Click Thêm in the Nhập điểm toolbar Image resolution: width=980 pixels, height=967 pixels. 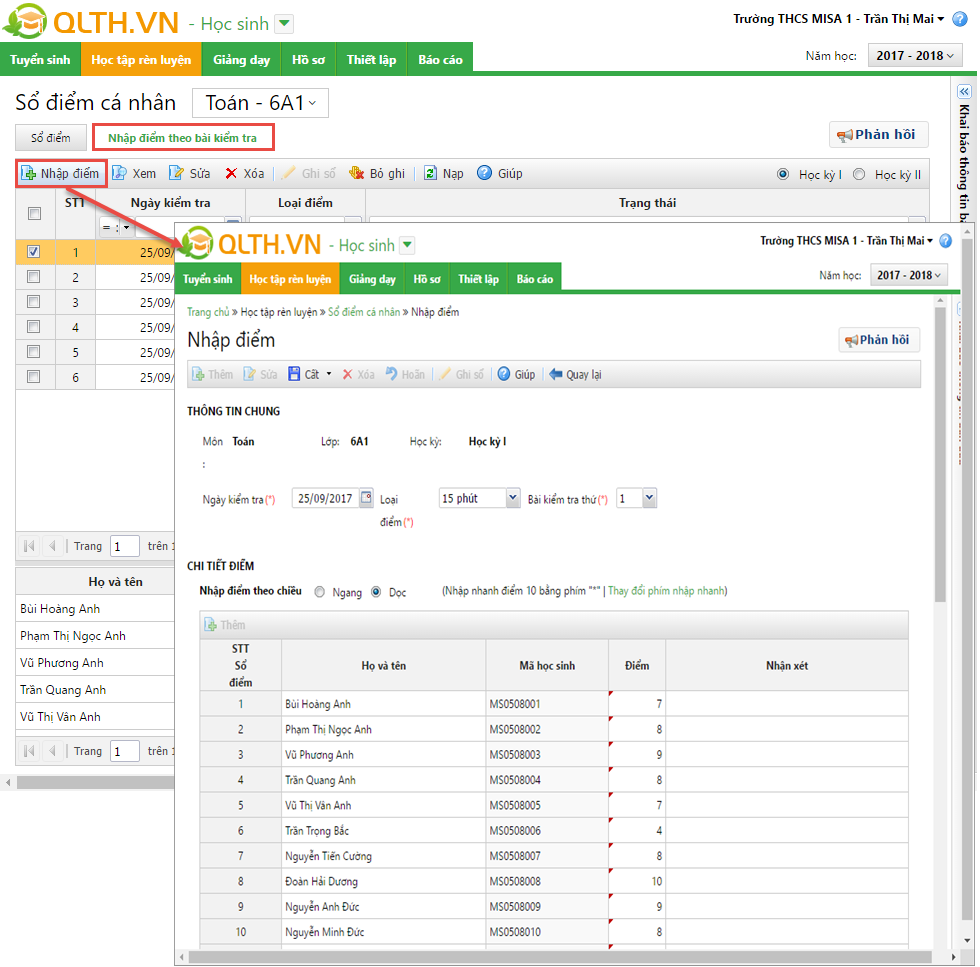tap(212, 374)
